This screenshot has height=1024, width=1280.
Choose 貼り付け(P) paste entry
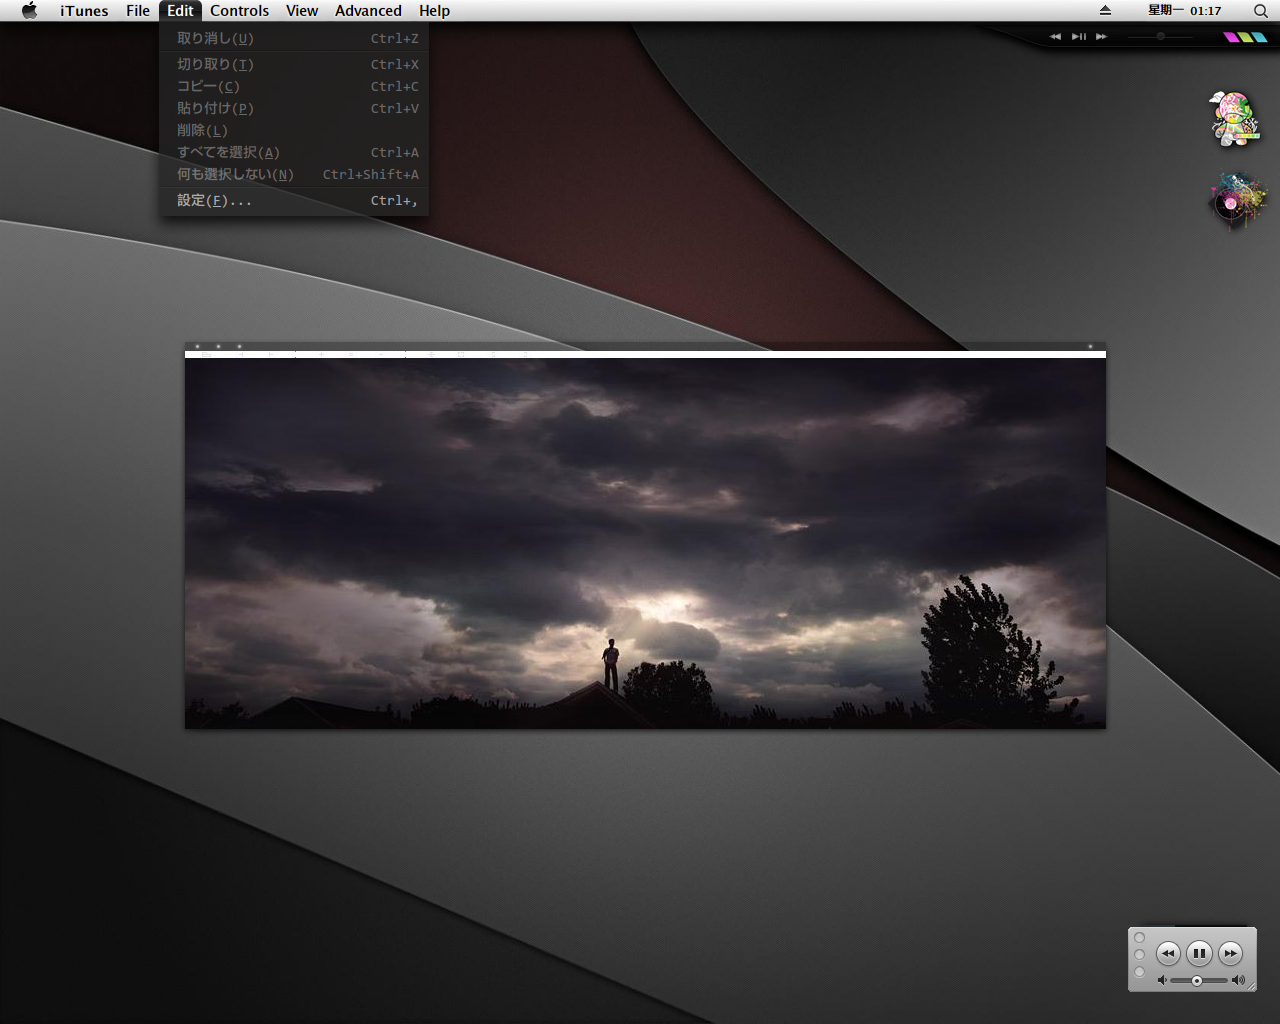(294, 108)
